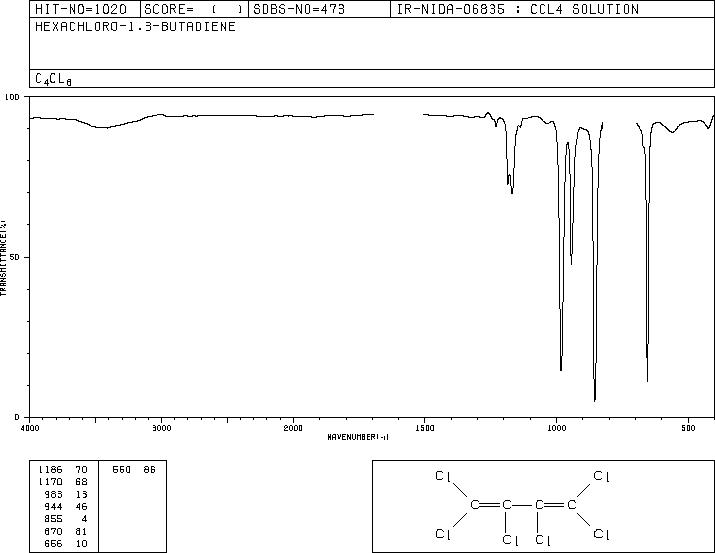
Task: Click the 1500 label on the wavenumber axis
Action: click(425, 428)
